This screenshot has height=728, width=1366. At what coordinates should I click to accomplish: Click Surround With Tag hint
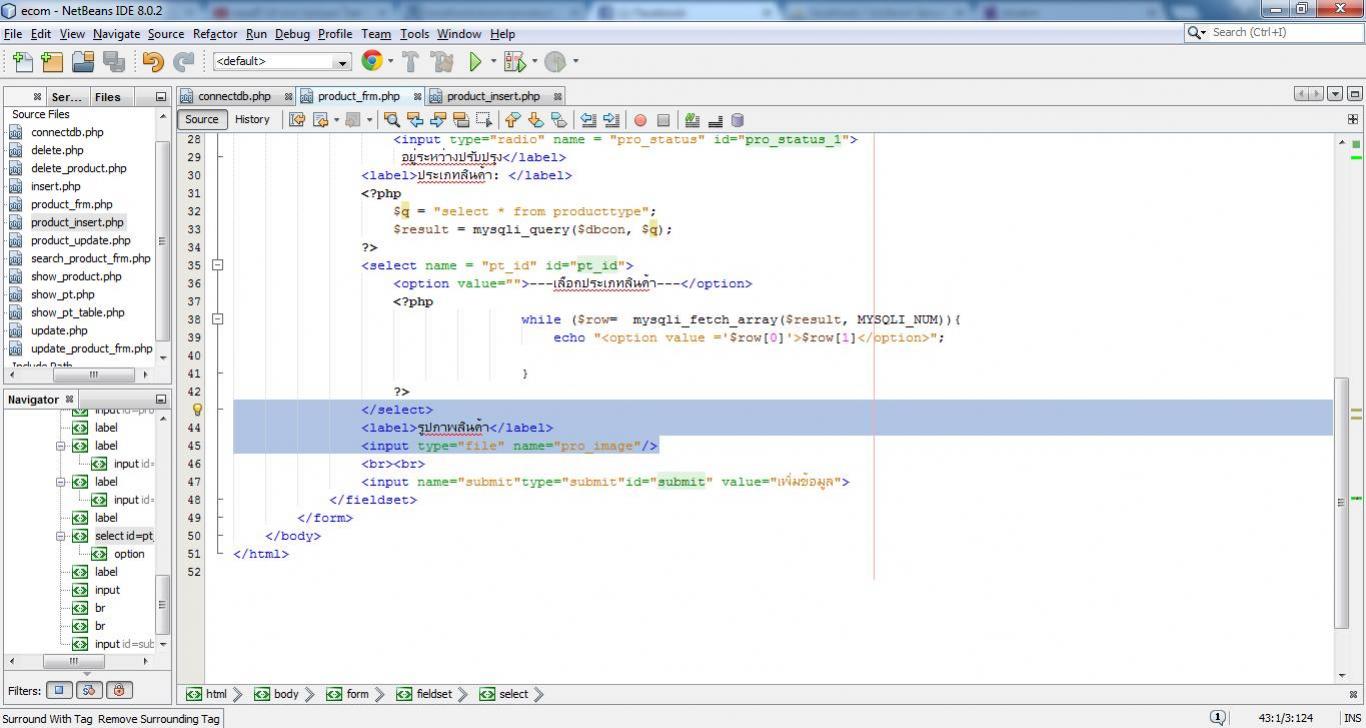(47, 719)
